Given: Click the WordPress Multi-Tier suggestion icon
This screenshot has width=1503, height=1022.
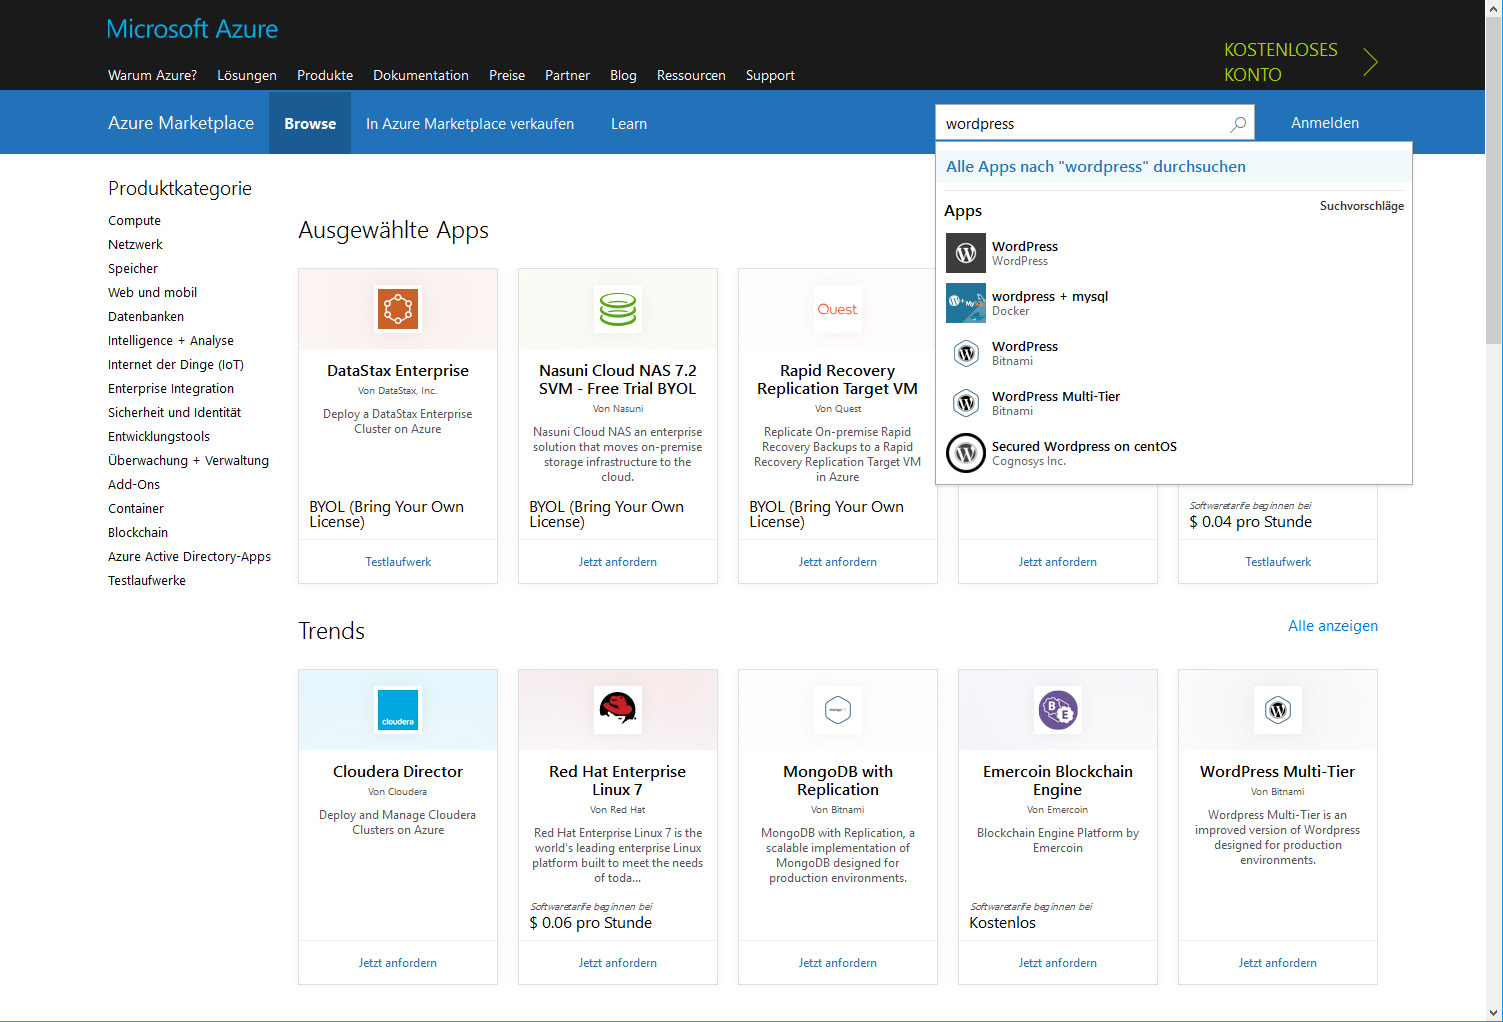Looking at the screenshot, I should (x=966, y=403).
